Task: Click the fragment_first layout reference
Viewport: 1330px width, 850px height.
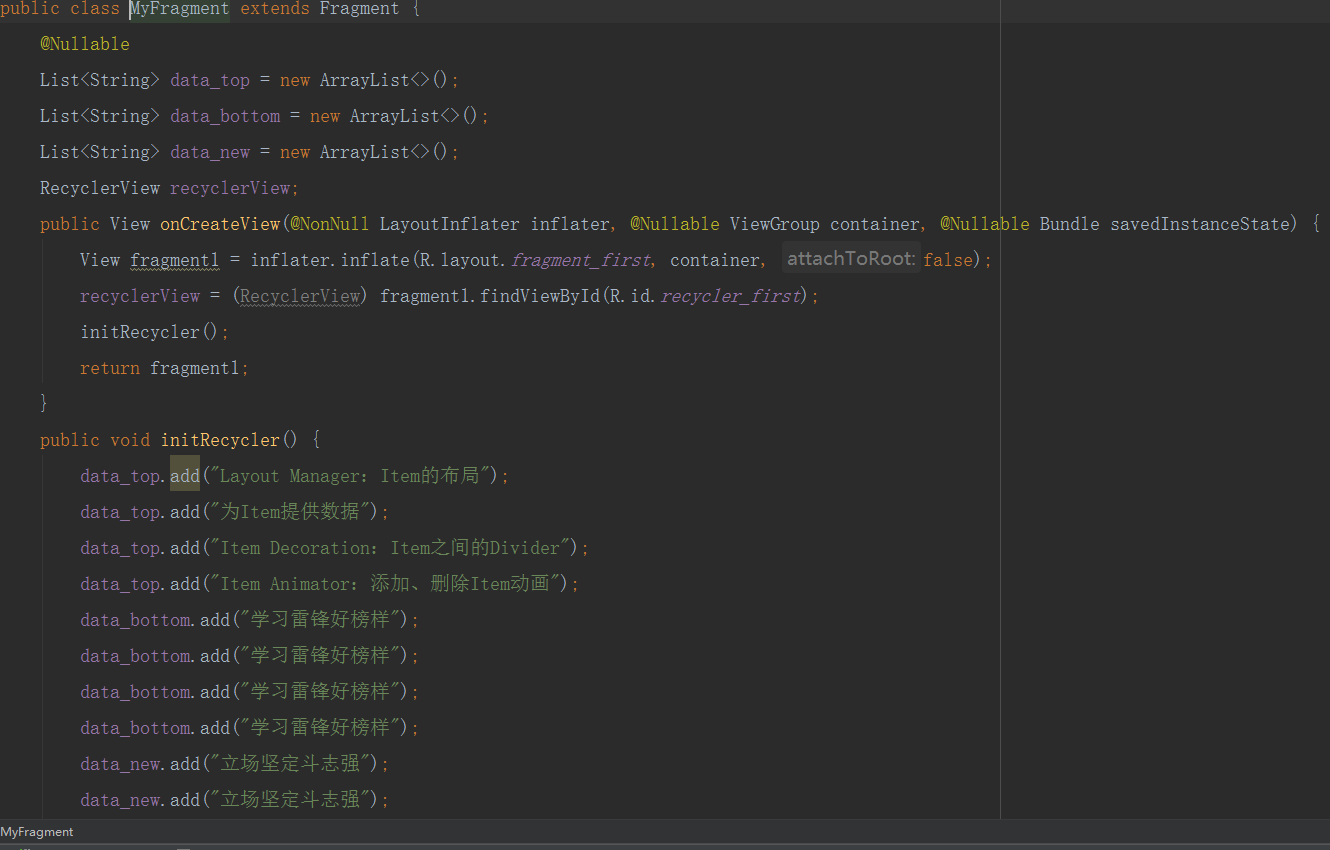Action: pyautogui.click(x=580, y=260)
